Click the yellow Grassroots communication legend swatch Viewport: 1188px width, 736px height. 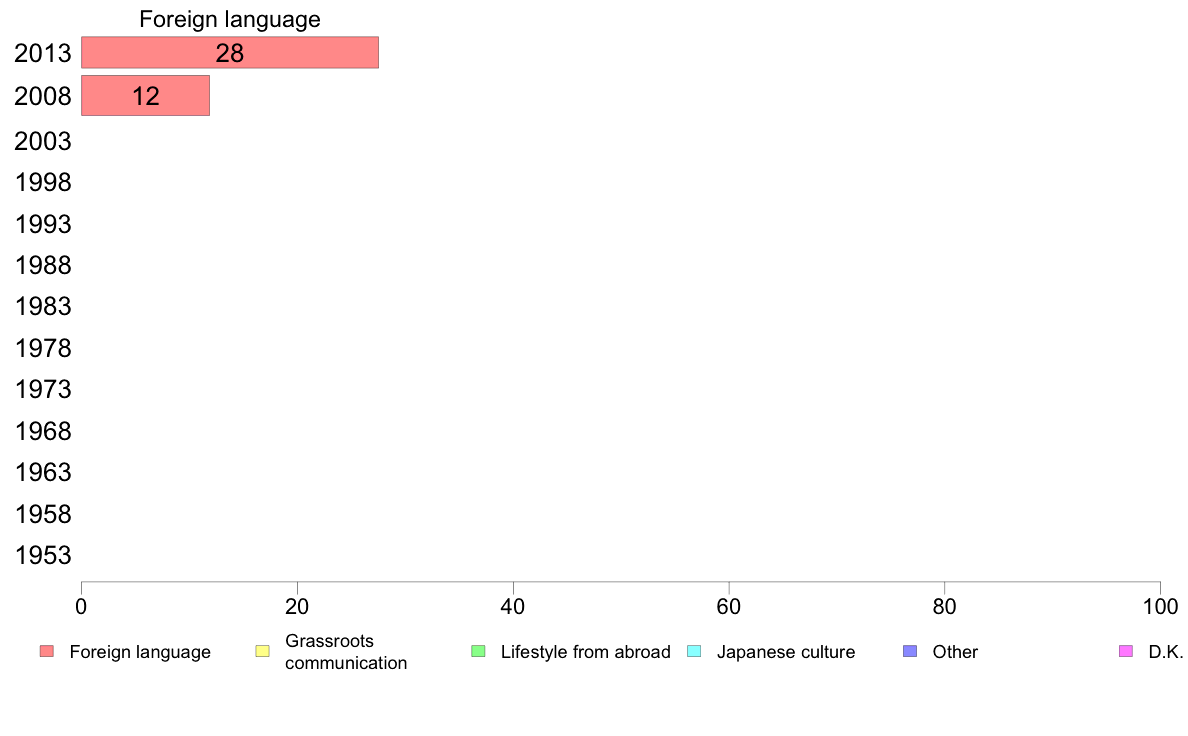pyautogui.click(x=262, y=651)
